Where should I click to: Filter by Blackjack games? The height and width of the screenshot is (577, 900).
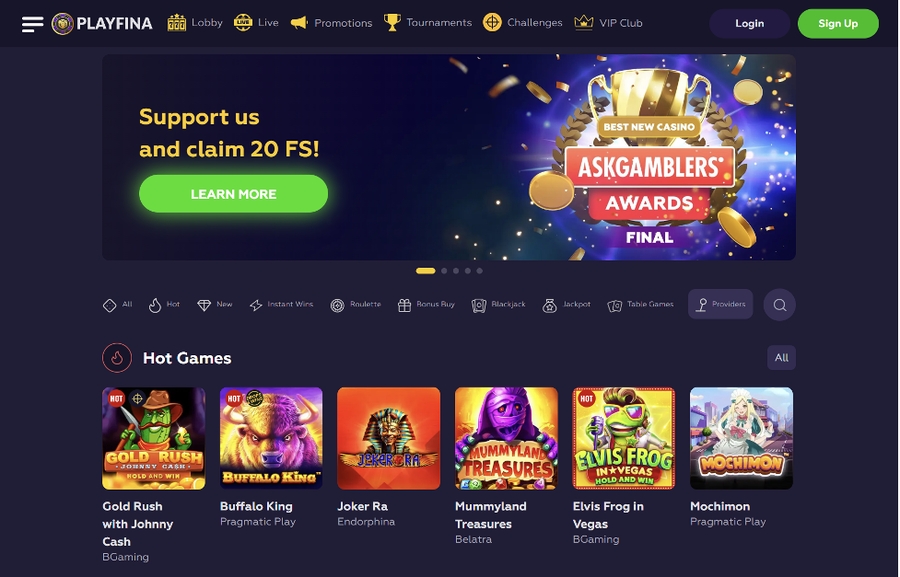click(498, 305)
